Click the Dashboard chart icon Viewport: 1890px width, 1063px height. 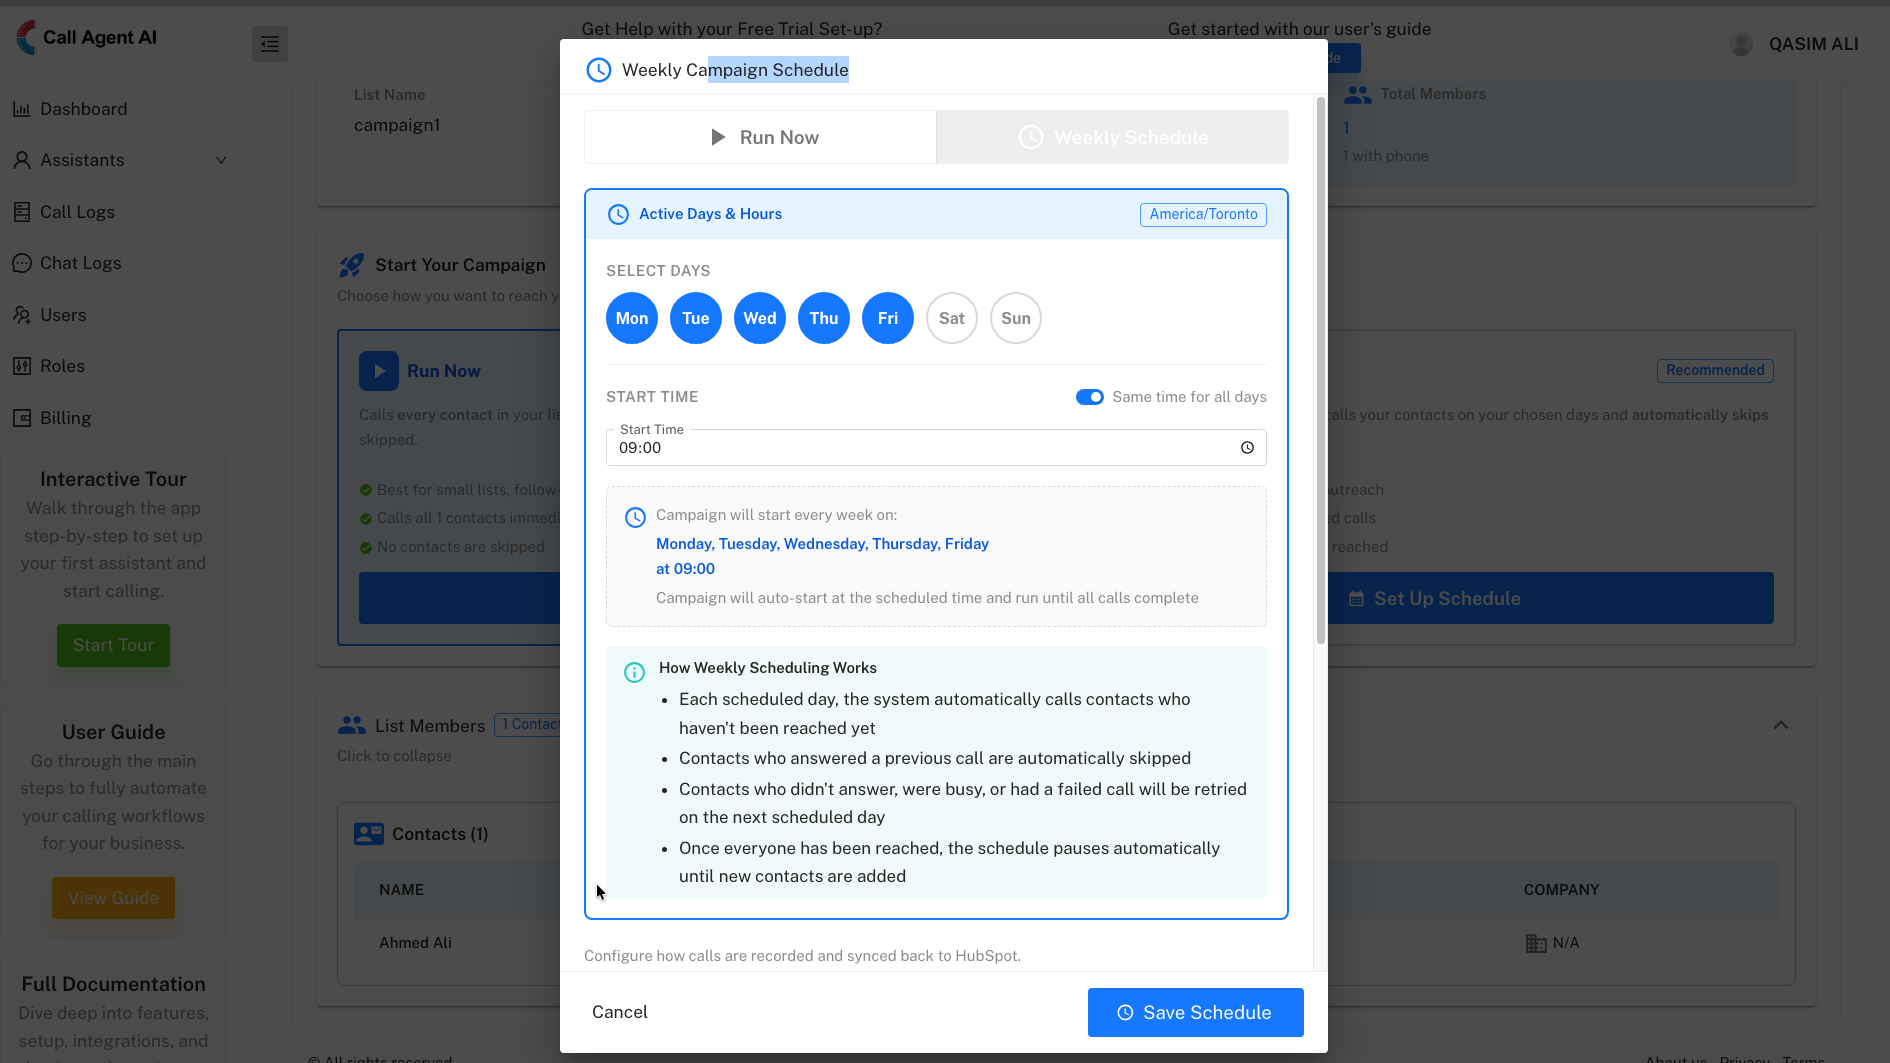pyautogui.click(x=21, y=109)
